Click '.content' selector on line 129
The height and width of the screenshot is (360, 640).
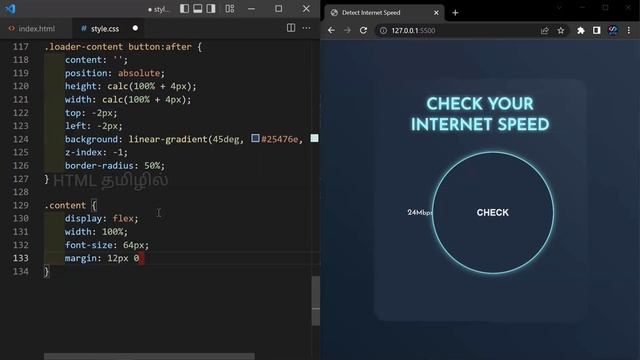tap(65, 205)
